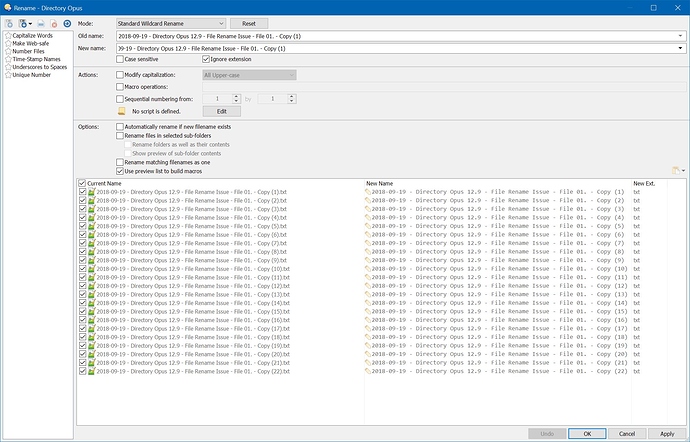
Task: Expand the New name history dropdown arrow
Action: pyautogui.click(x=680, y=48)
